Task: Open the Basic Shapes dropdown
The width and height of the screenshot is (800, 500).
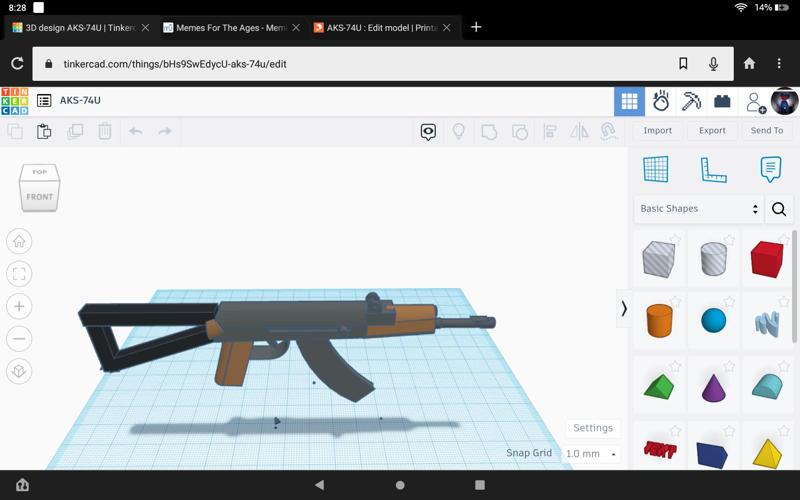Action: tap(698, 209)
